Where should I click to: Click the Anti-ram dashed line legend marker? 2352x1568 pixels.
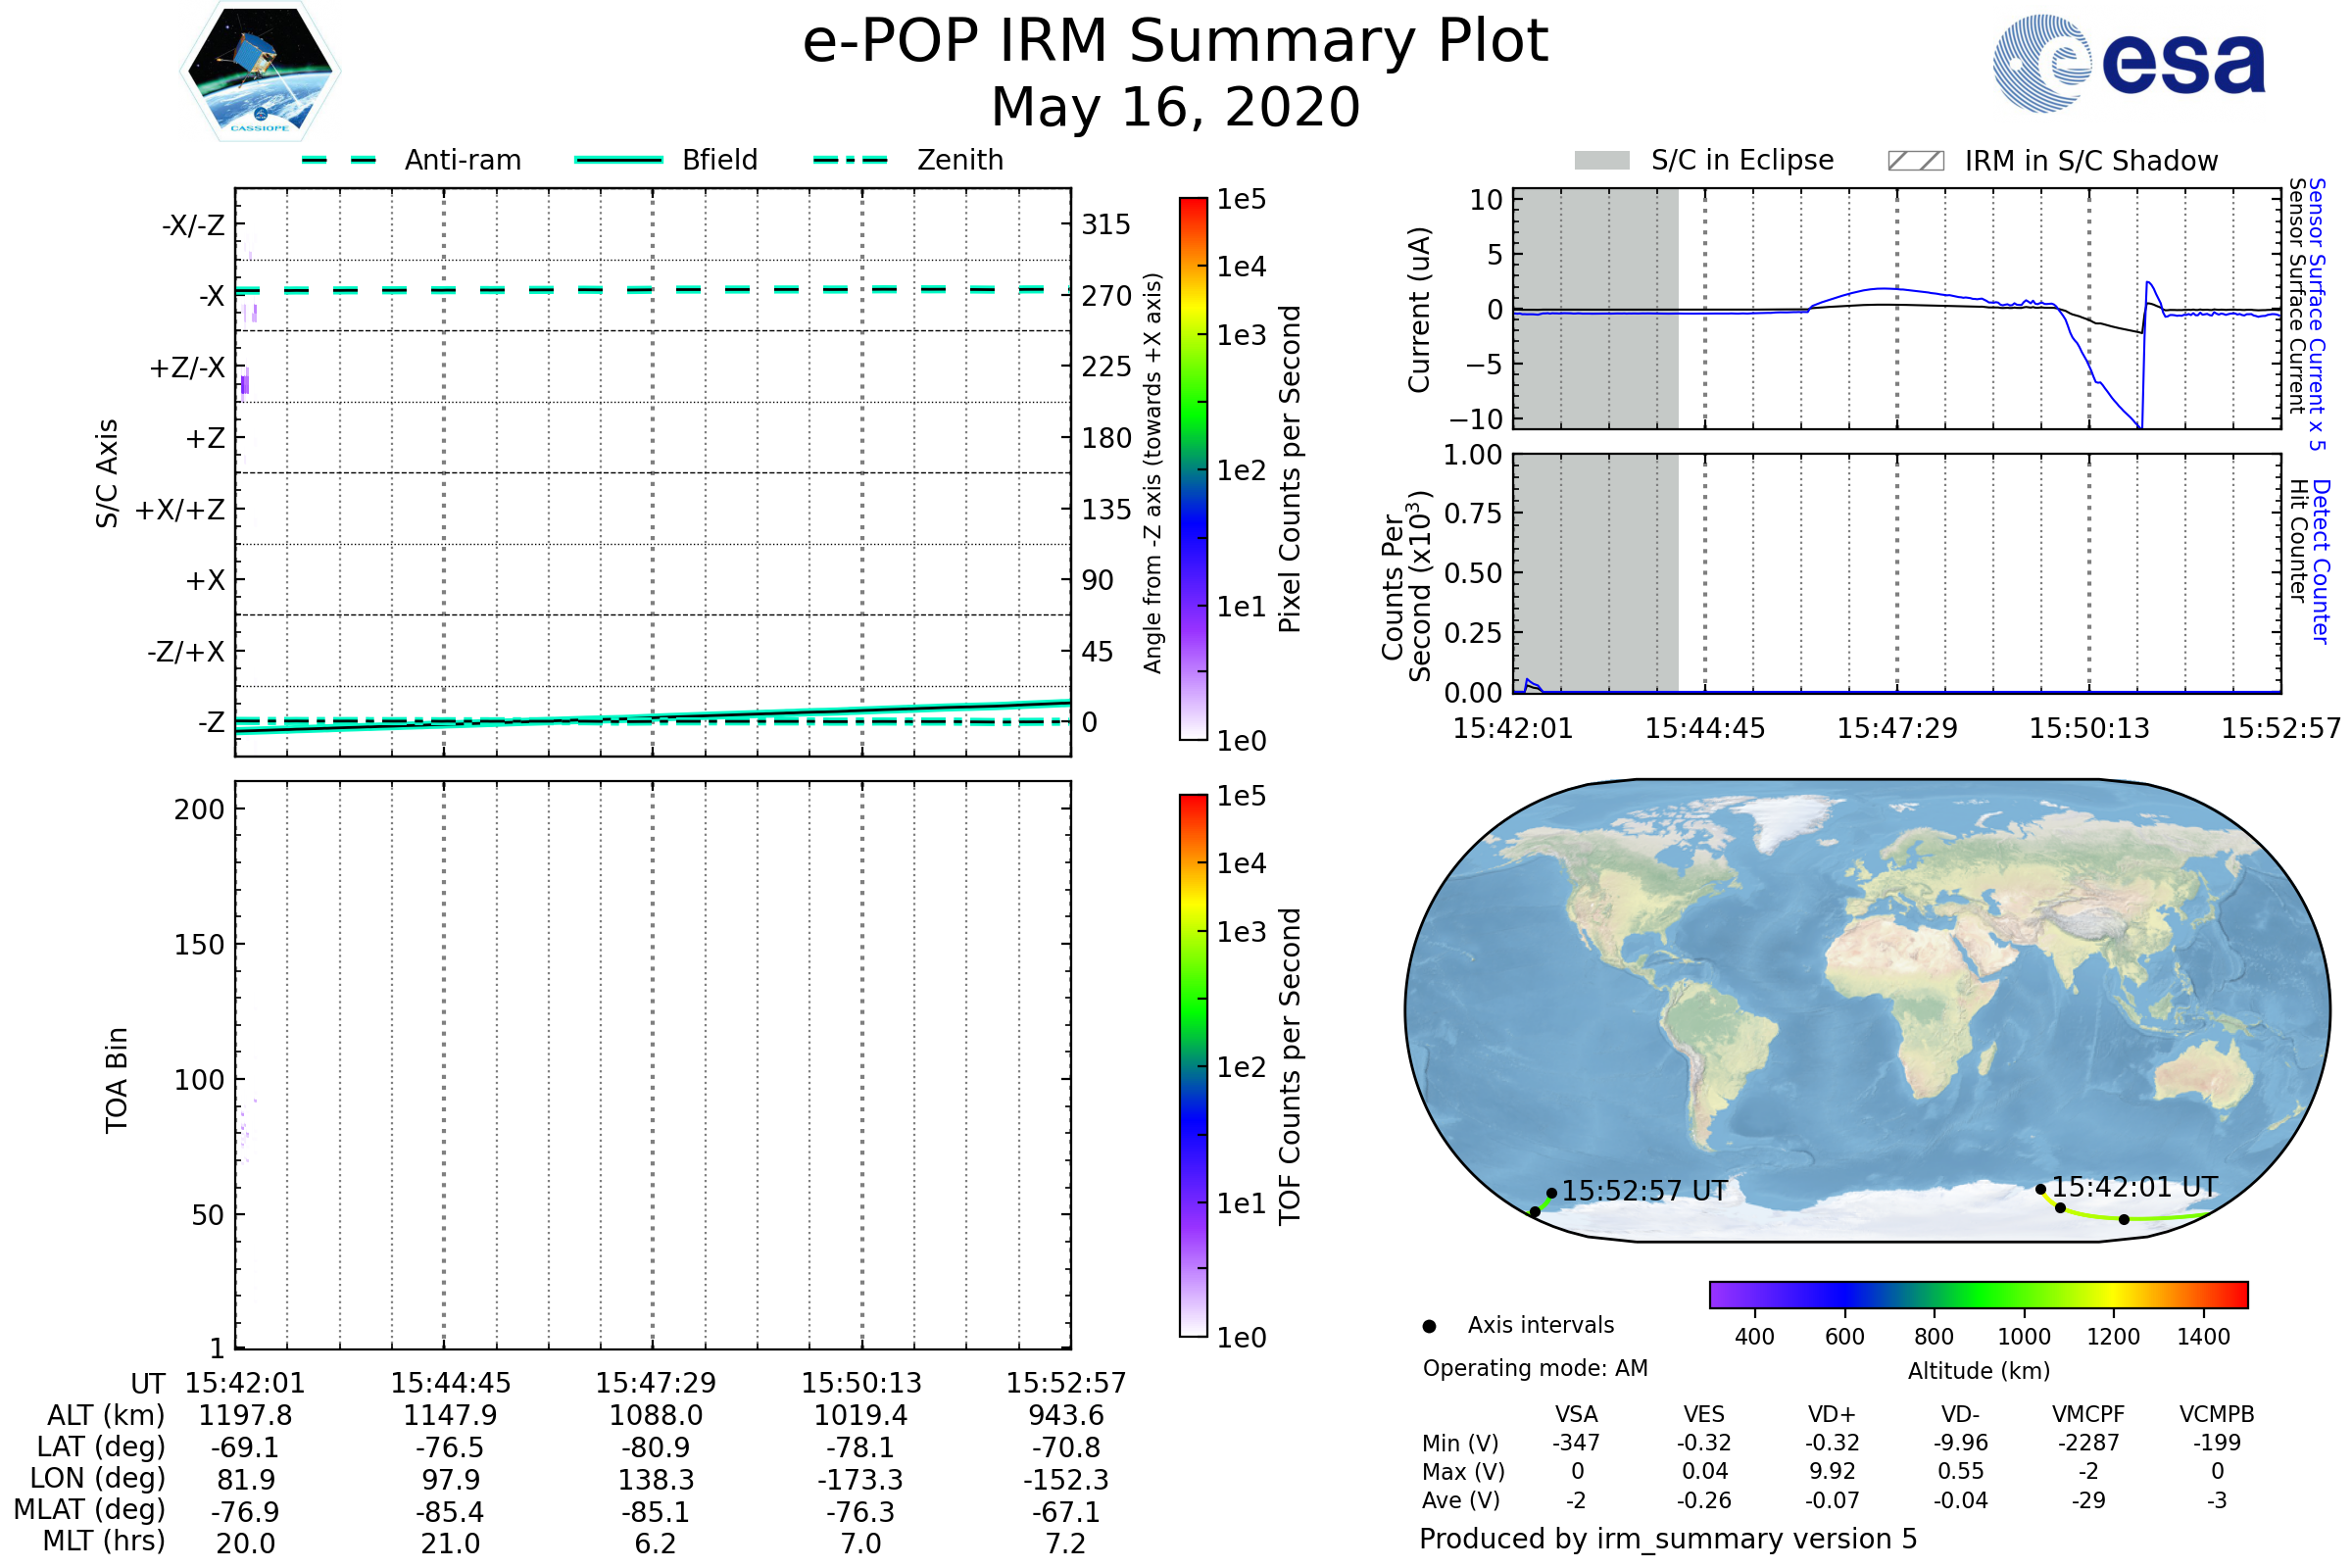(339, 160)
